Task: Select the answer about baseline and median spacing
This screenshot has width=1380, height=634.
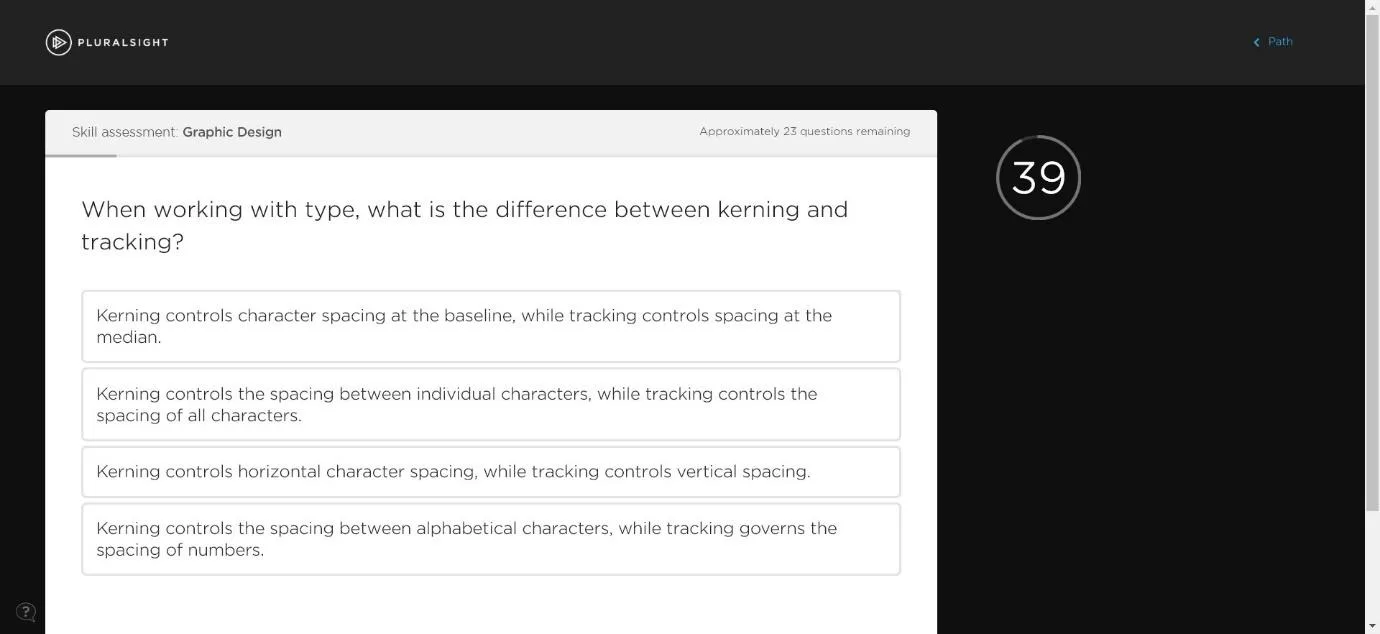Action: (491, 326)
